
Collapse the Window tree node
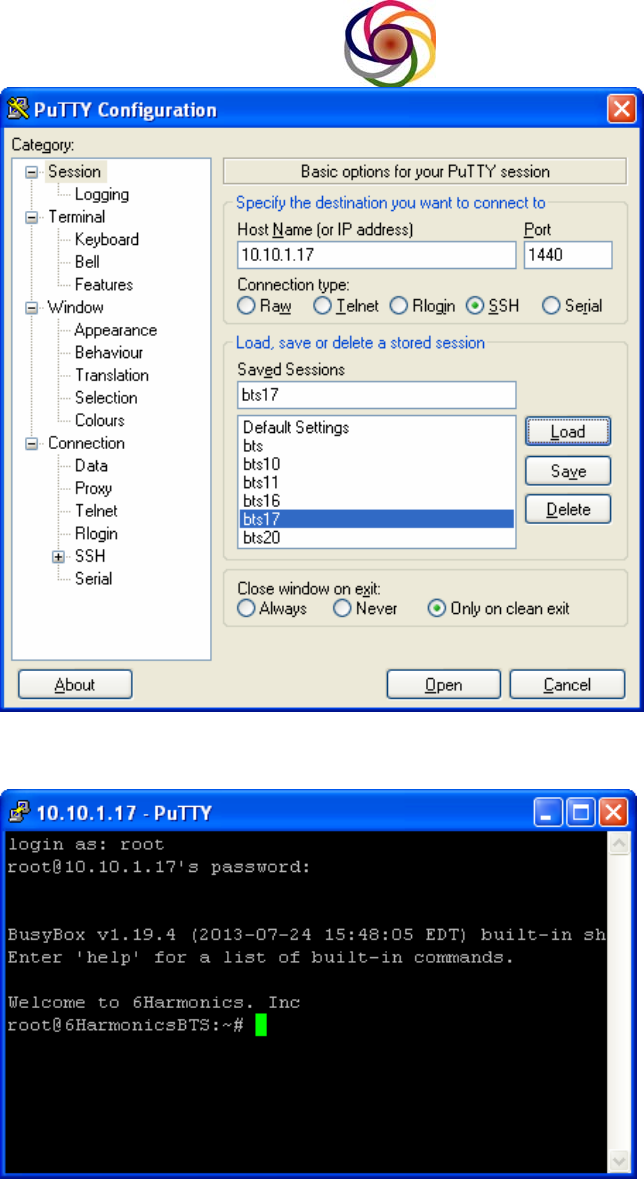pos(31,308)
